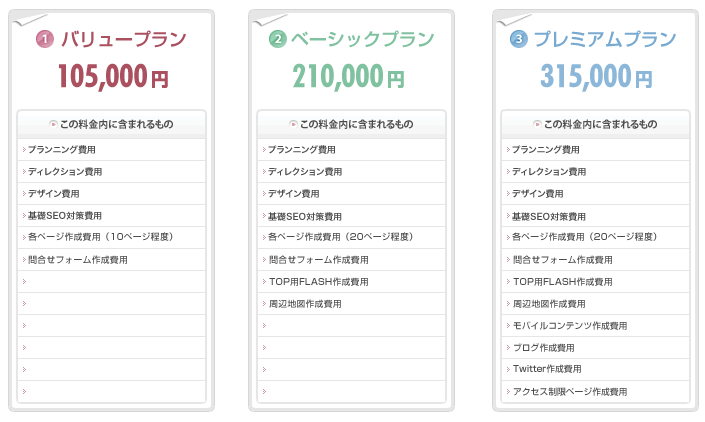Viewport: 705px width, 422px height.
Task: Select the プレミアムプラン title
Action: [x=605, y=39]
